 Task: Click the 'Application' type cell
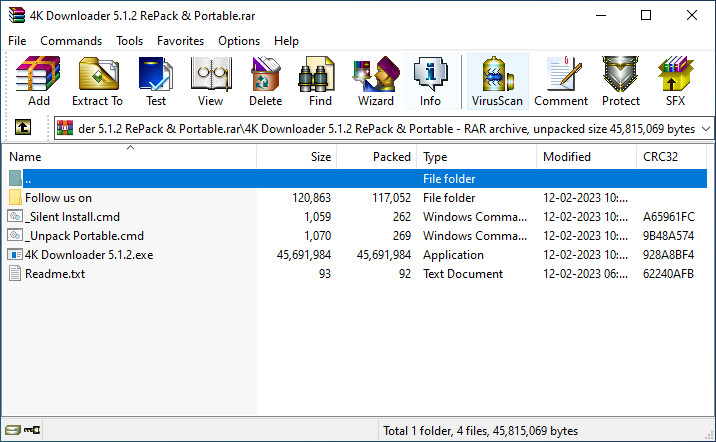point(453,255)
